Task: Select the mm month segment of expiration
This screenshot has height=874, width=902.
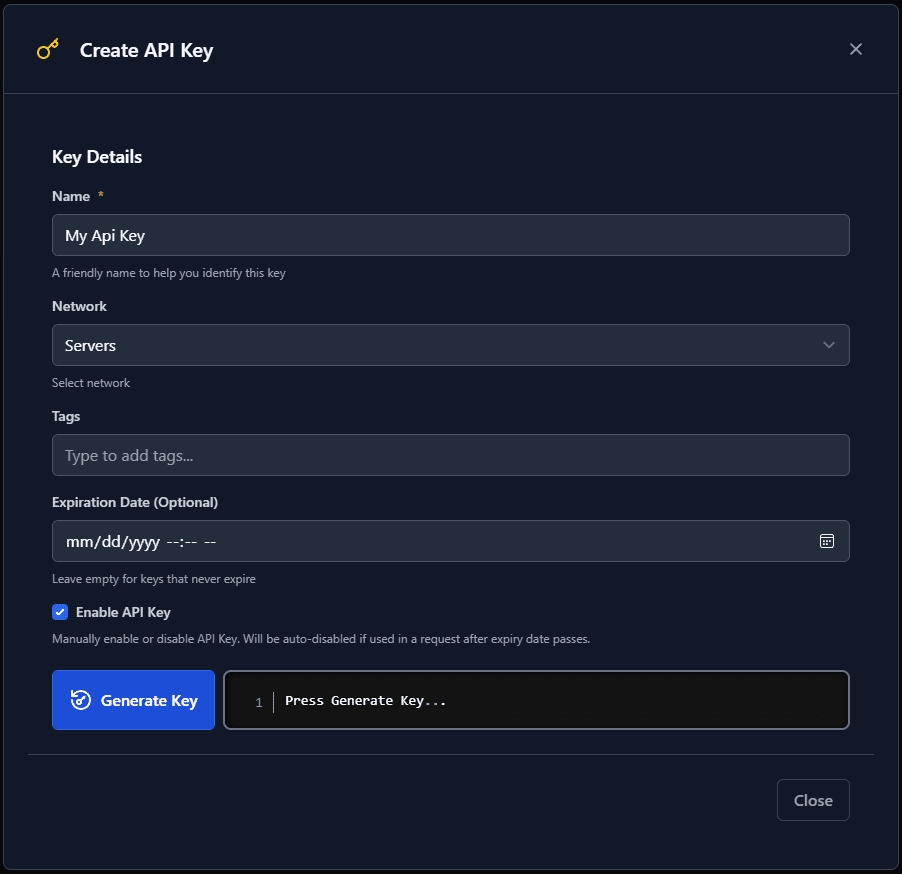Action: 78,542
